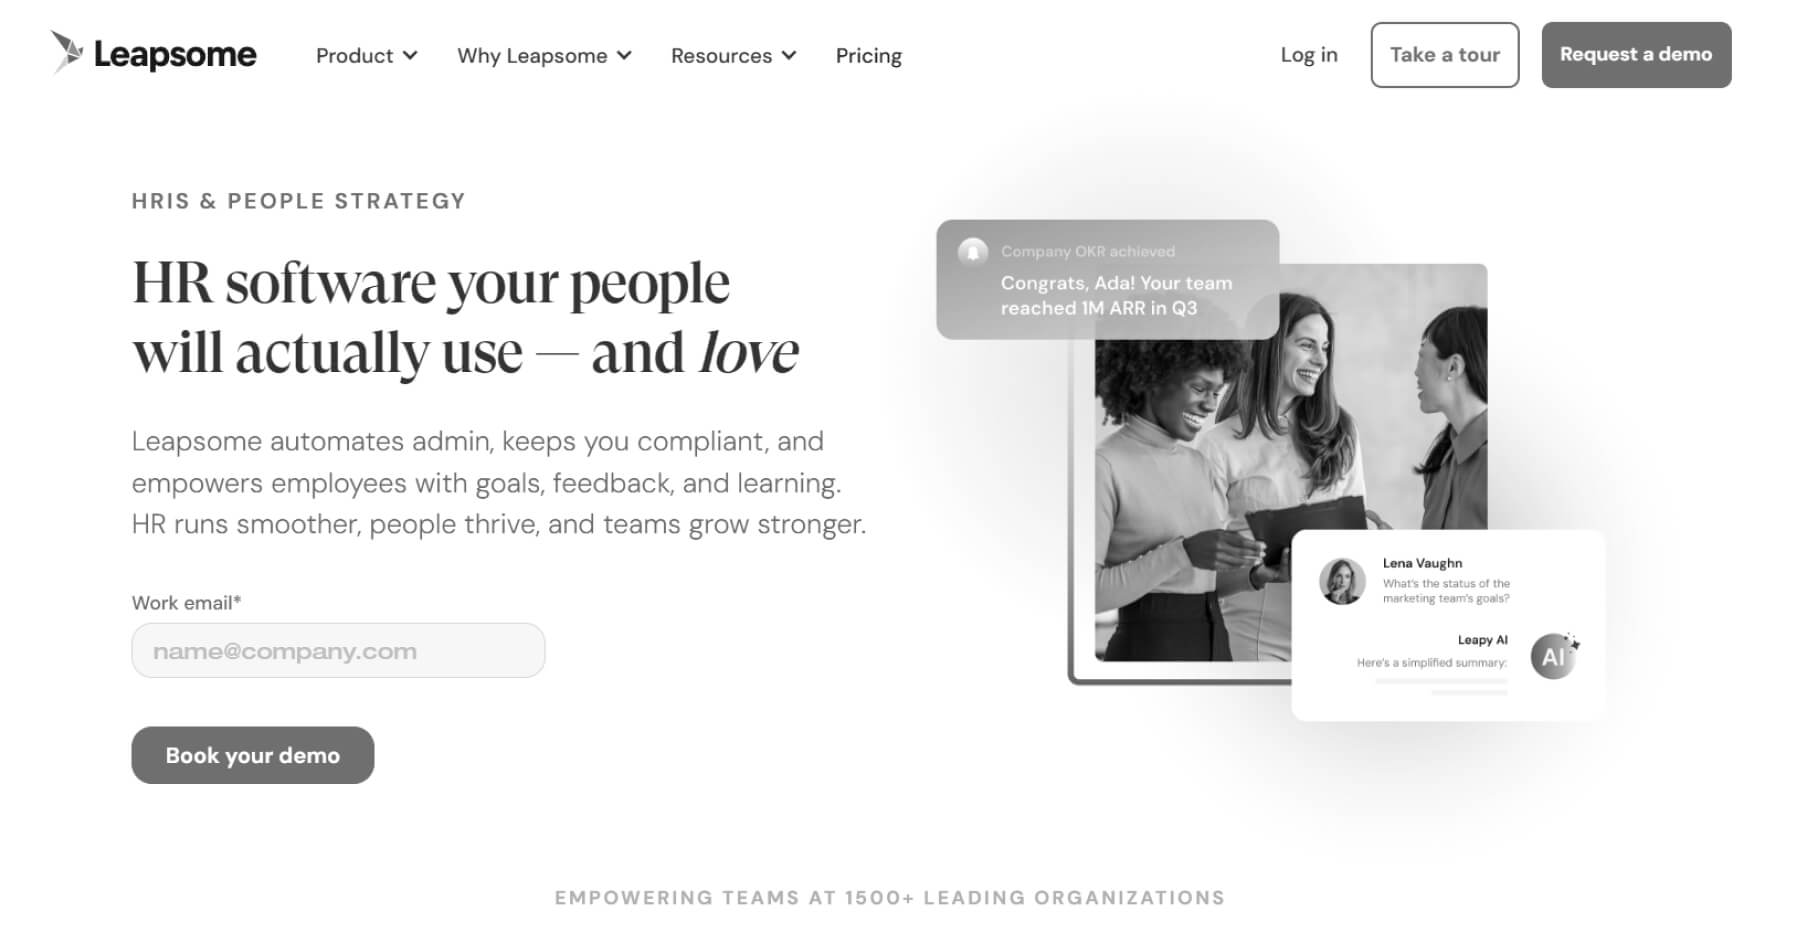The height and width of the screenshot is (942, 1800).
Task: Click the Log in link
Action: pos(1309,55)
